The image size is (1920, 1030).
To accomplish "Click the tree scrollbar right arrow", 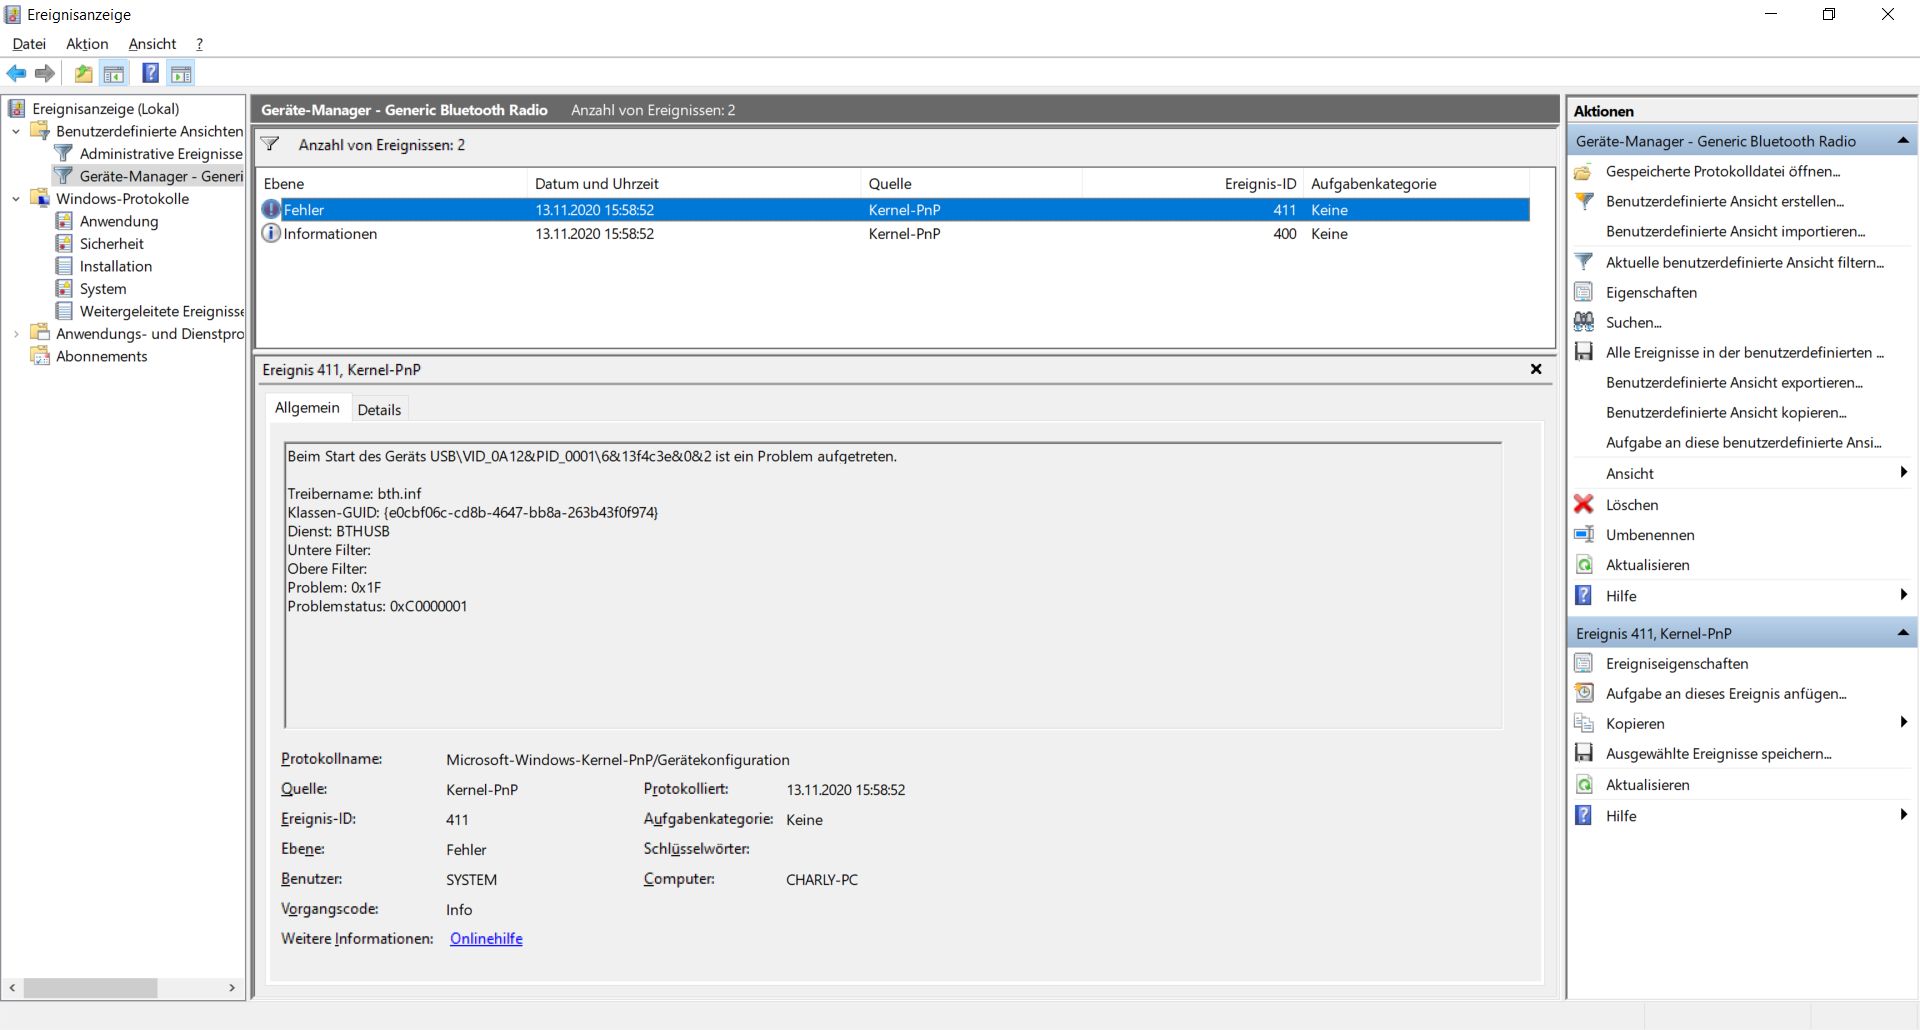I will [x=232, y=988].
